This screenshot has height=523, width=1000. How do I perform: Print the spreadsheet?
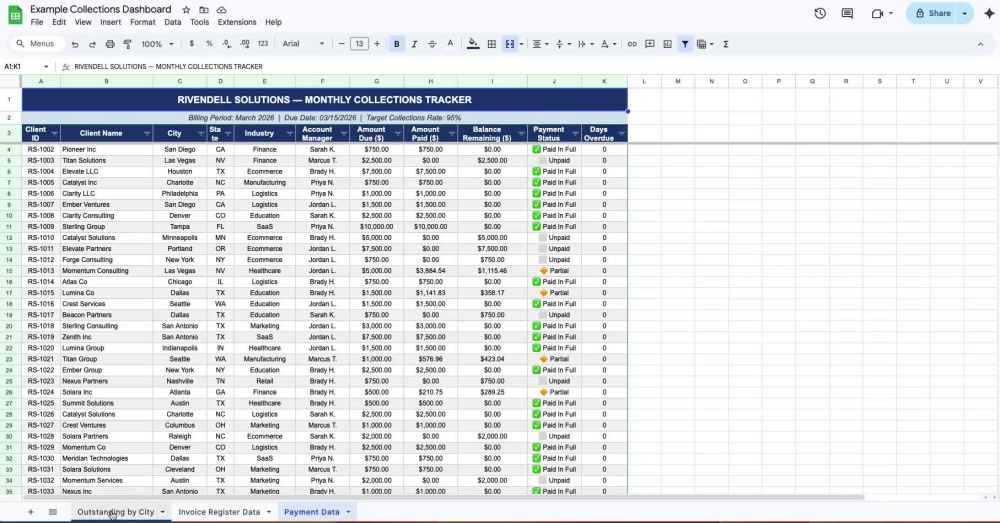(110, 44)
